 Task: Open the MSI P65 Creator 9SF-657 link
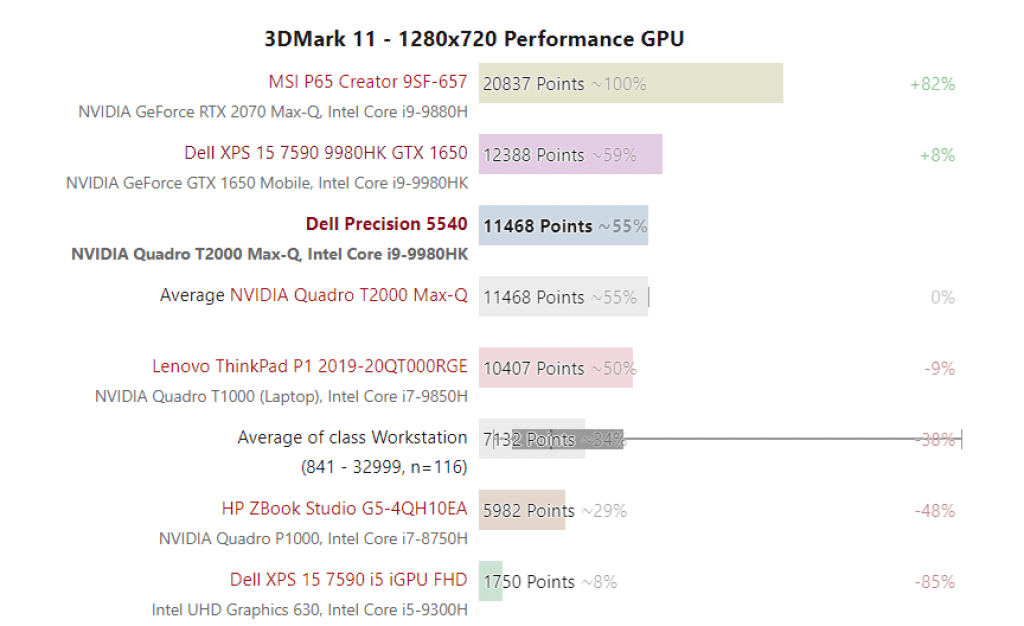pos(367,82)
